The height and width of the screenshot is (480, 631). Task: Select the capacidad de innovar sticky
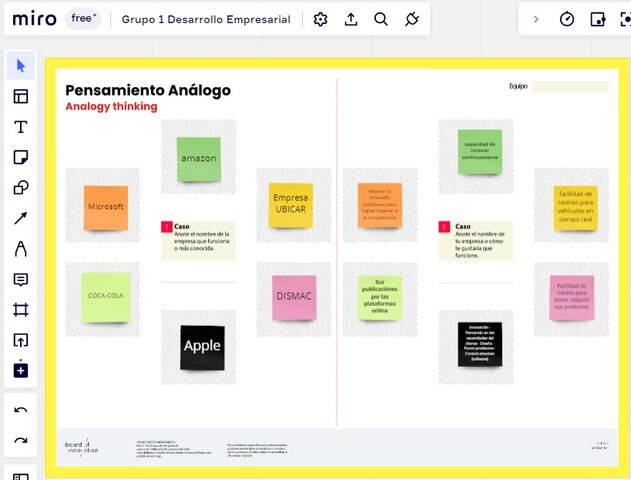(480, 152)
